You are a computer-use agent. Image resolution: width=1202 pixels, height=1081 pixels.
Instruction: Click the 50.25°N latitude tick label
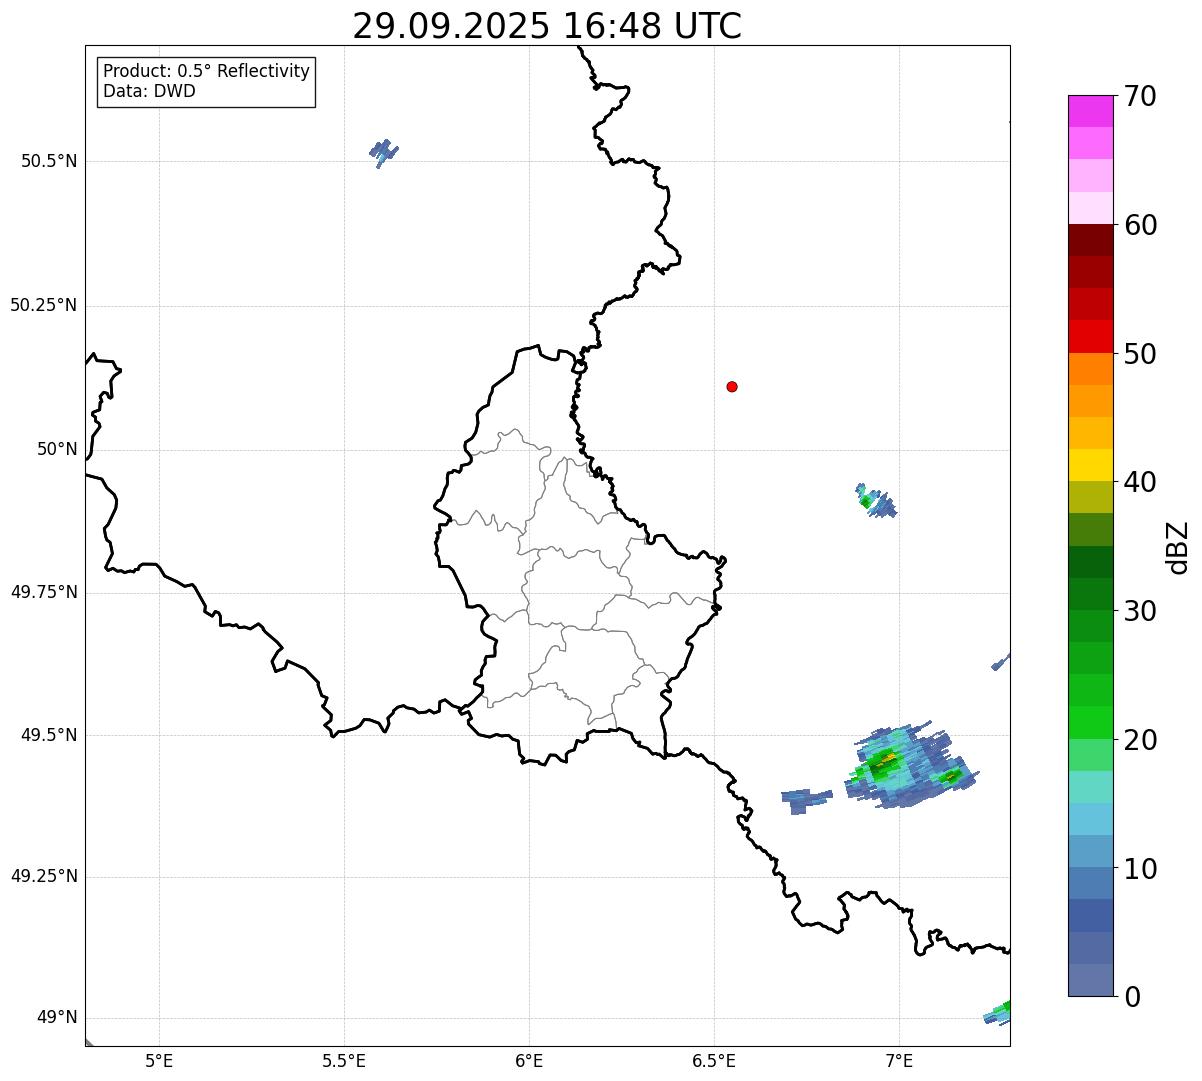point(43,305)
